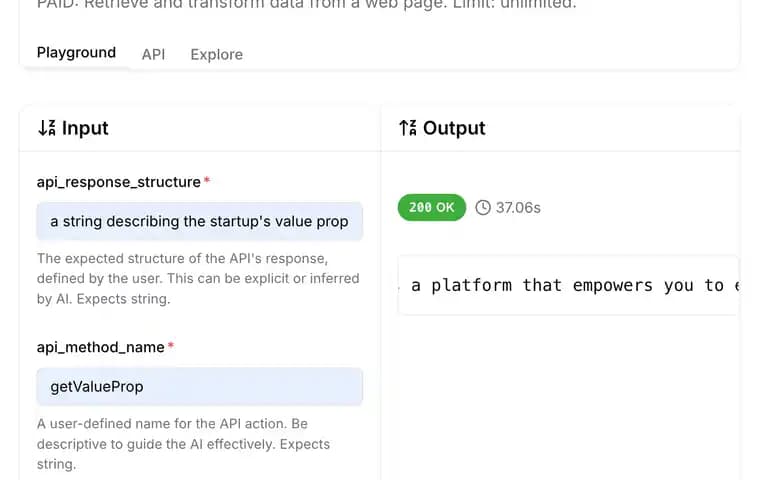The height and width of the screenshot is (480, 768).
Task: Click the red asterisk after api_response_structure
Action: [207, 180]
